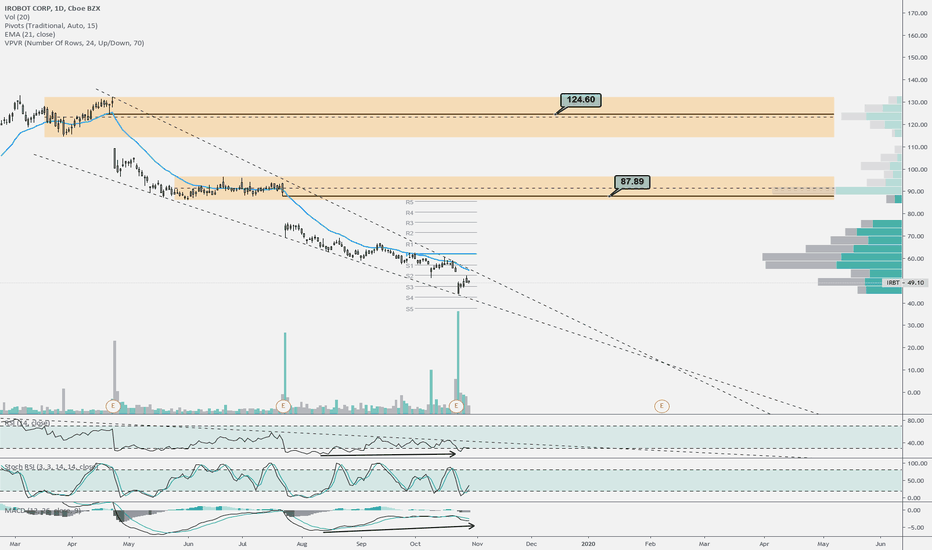Click the R4 pivot level label

coord(410,212)
